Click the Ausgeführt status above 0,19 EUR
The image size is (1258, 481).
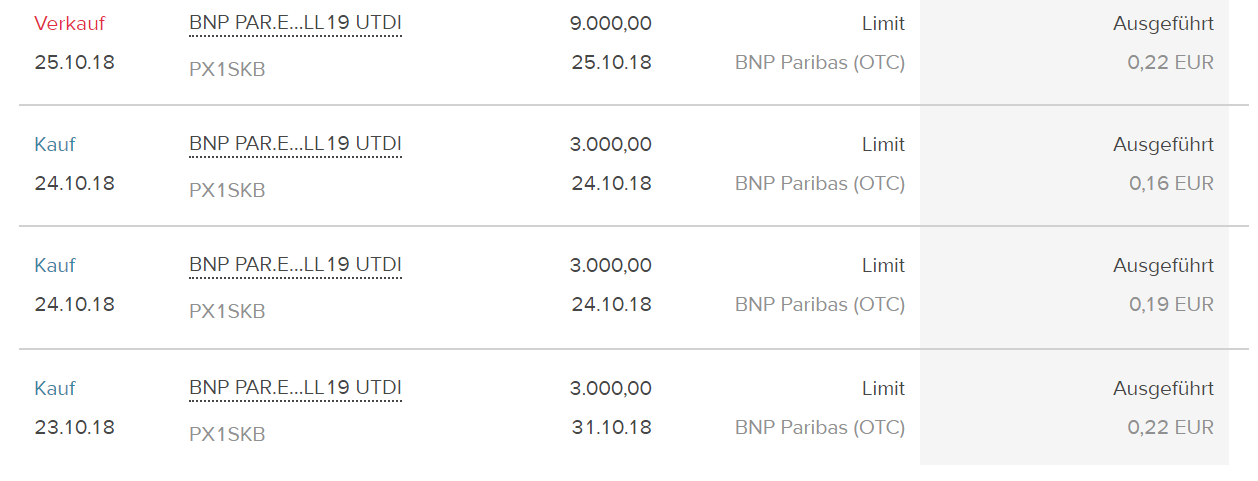[1163, 266]
